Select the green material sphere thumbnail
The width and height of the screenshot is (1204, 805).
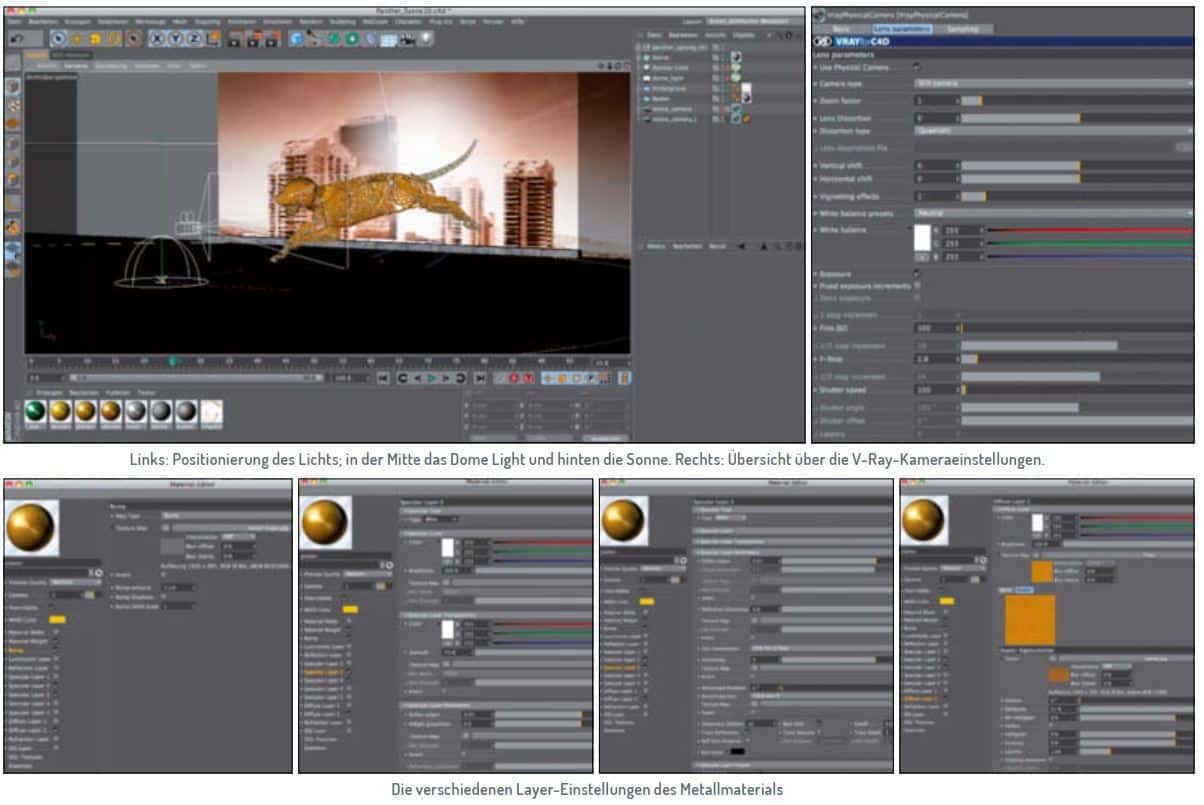36,411
